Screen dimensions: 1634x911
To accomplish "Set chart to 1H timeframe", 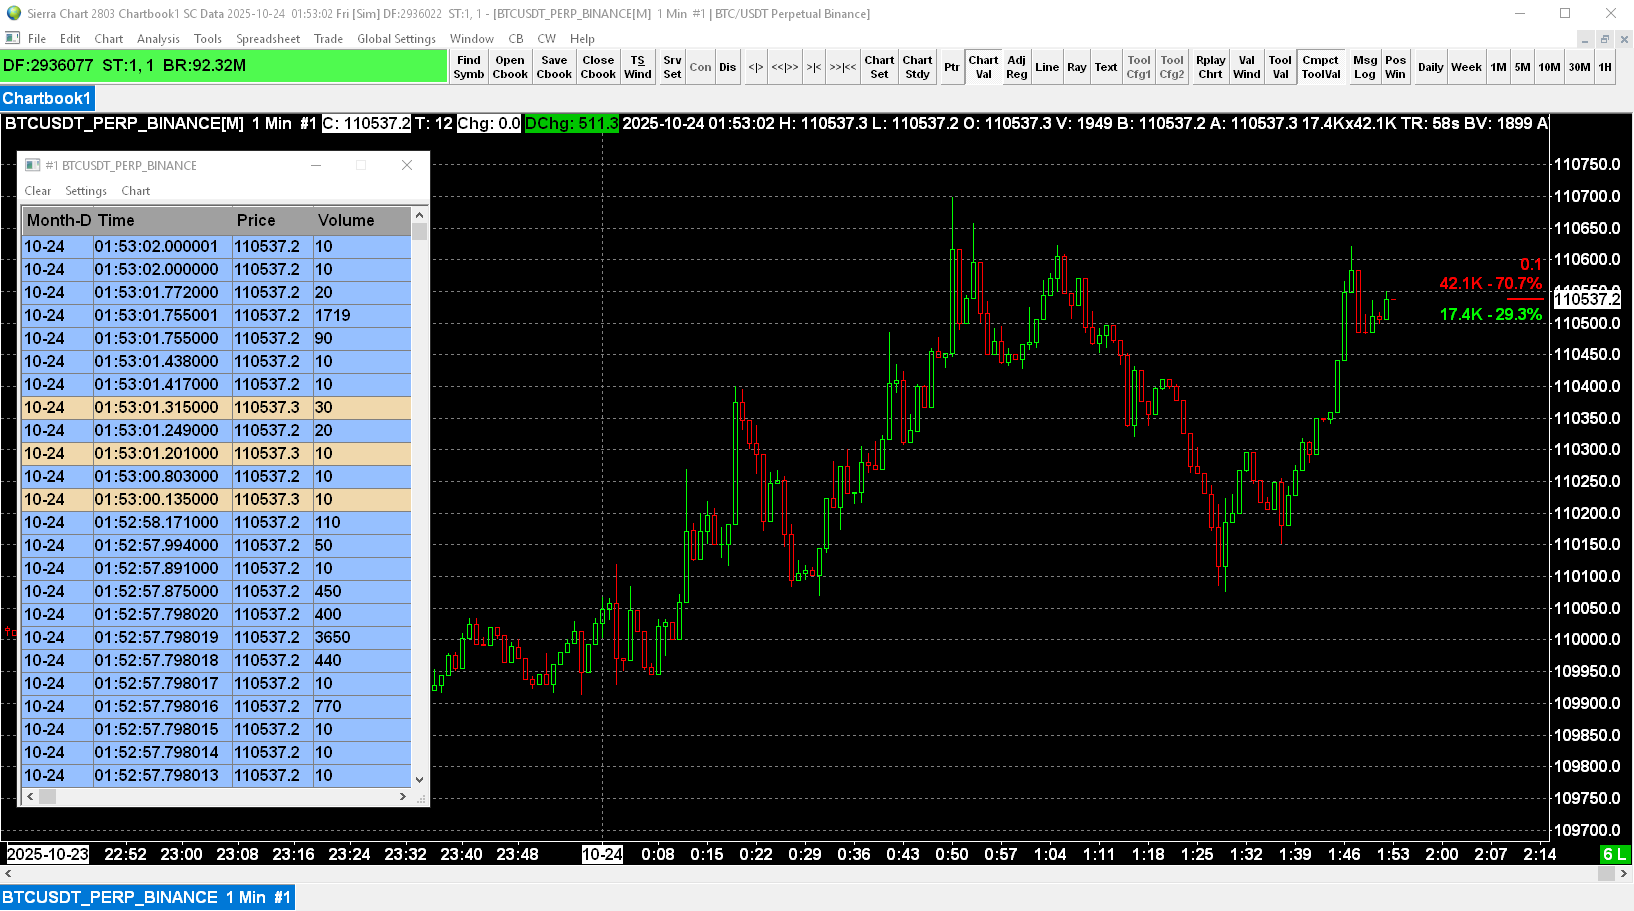I will pos(1605,67).
